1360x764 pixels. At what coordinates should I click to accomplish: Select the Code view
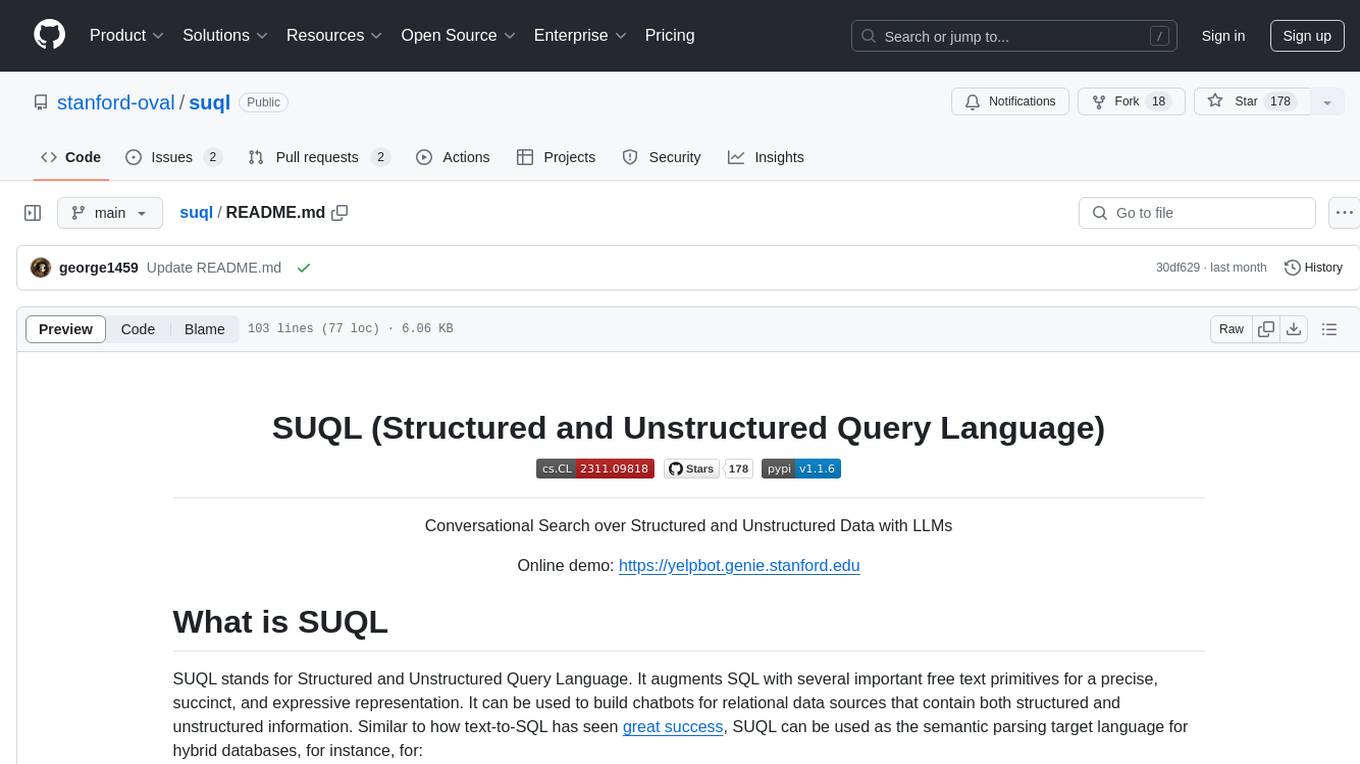pos(138,329)
